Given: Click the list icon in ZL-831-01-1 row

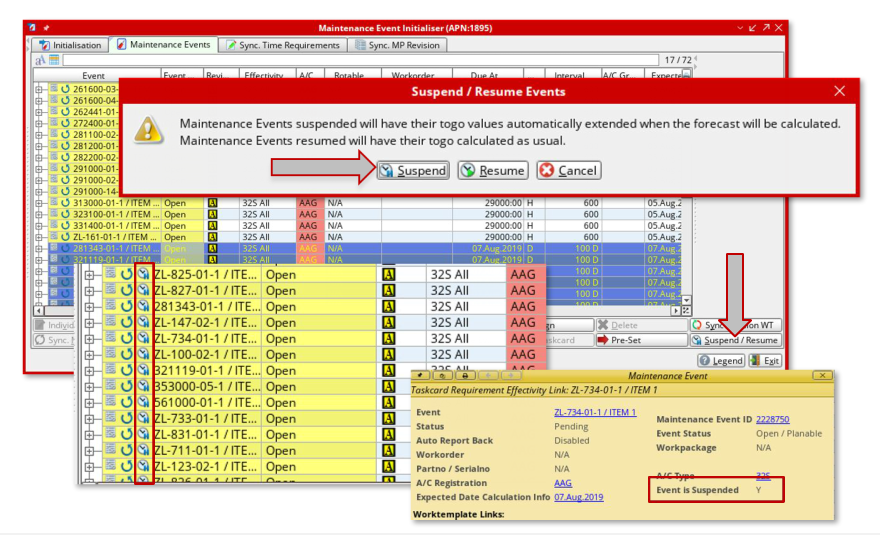Looking at the screenshot, I should (111, 433).
